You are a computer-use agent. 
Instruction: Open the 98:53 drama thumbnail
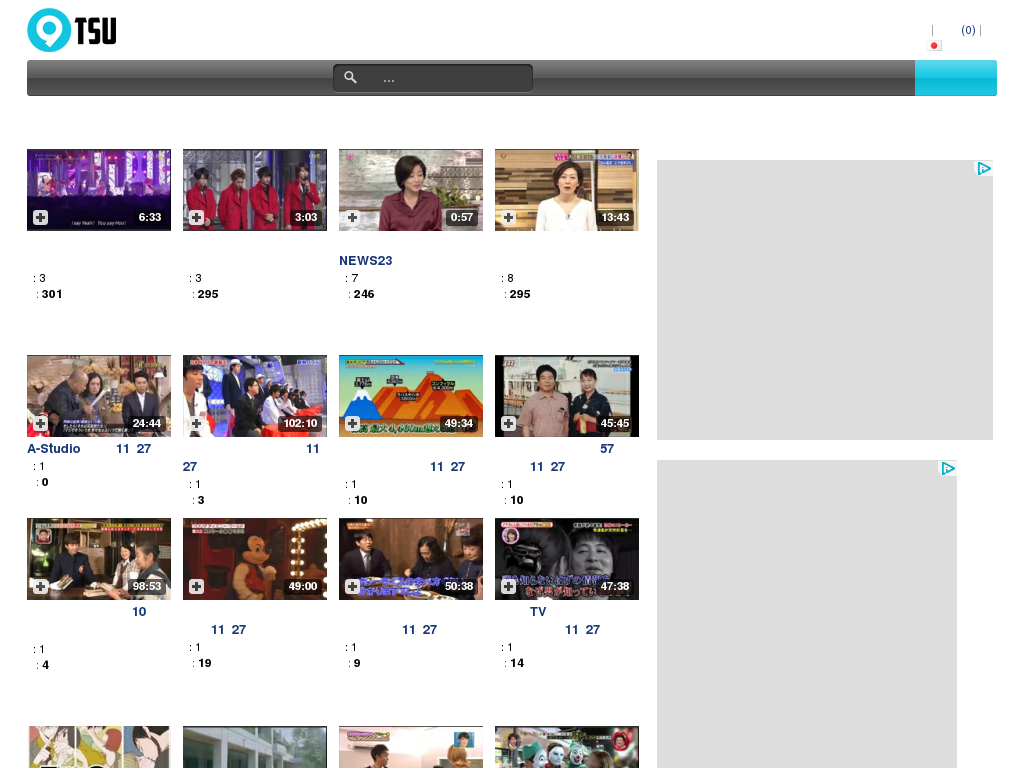point(99,559)
